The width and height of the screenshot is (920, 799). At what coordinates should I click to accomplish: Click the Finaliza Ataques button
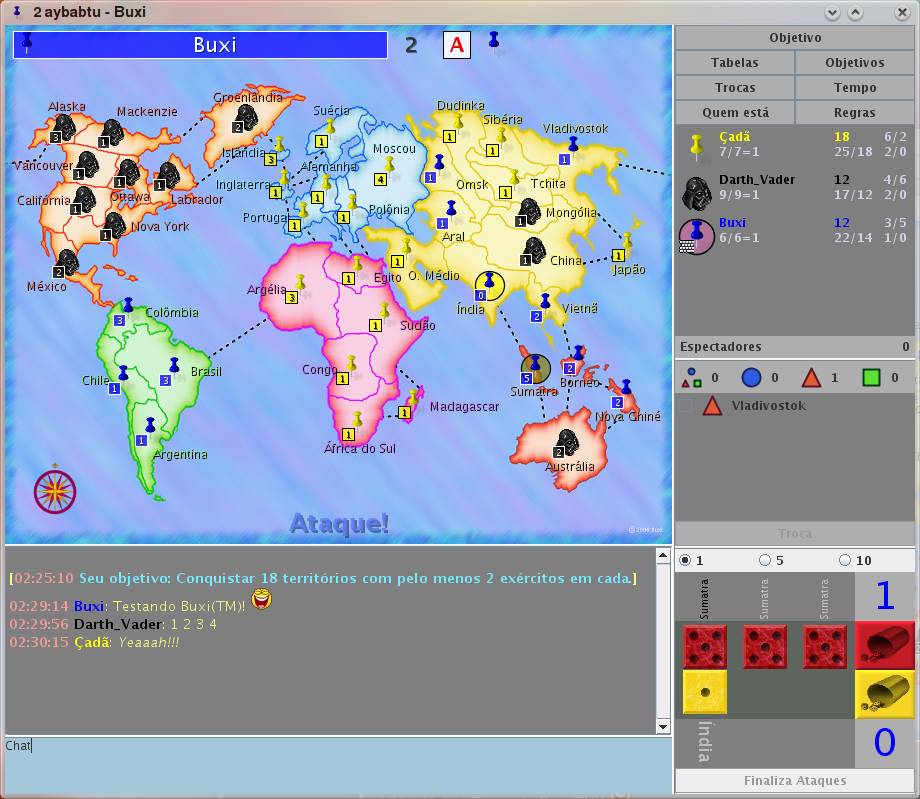click(794, 781)
